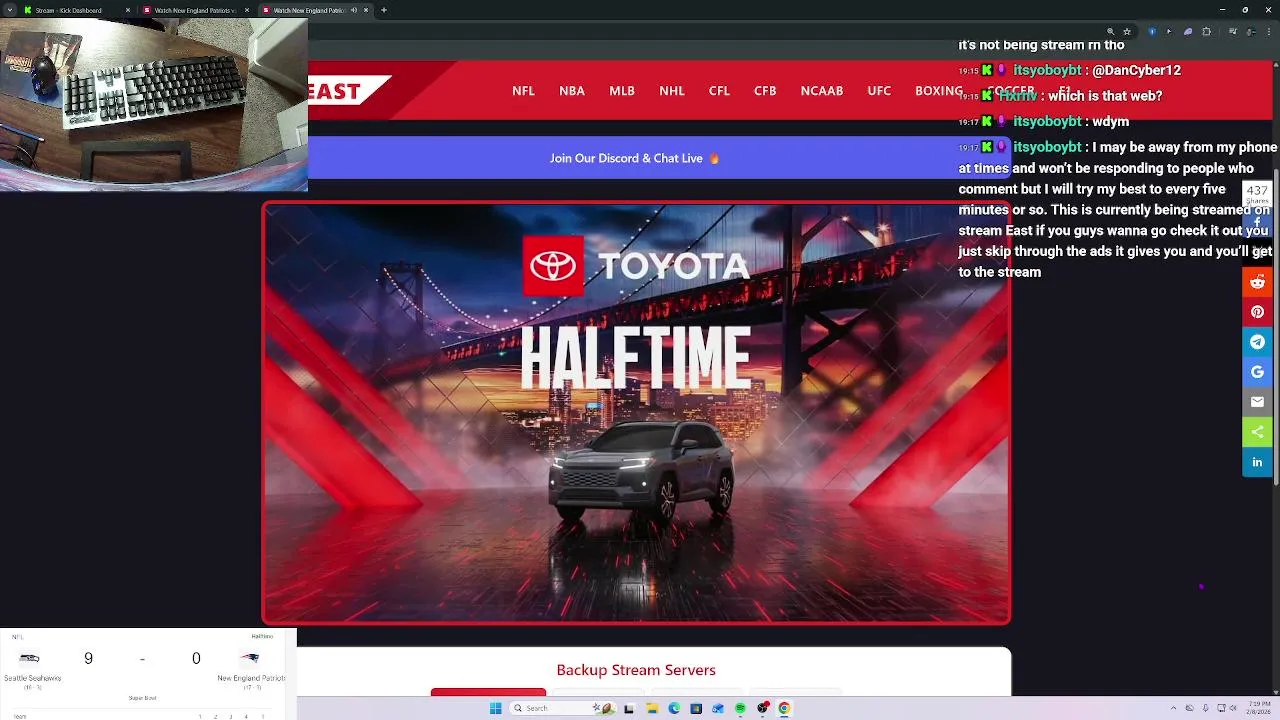Click the volume icon in system tray
The width and height of the screenshot is (1280, 720).
(1233, 708)
